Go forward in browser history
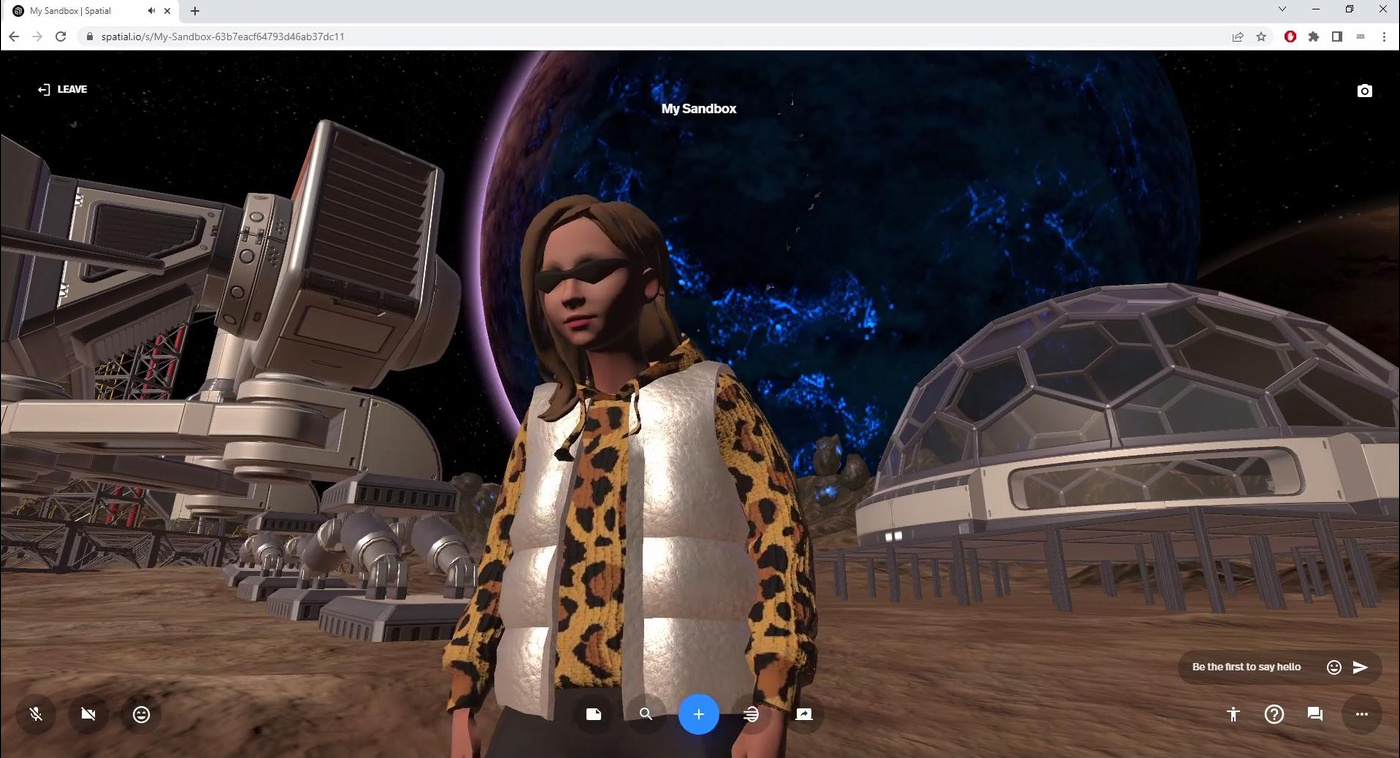Image resolution: width=1400 pixels, height=758 pixels. (37, 36)
